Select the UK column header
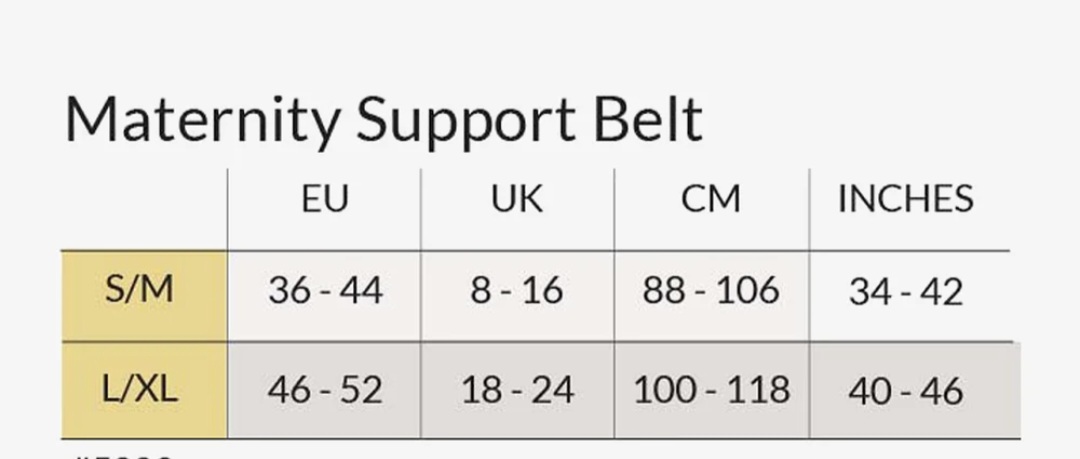Screen dimensions: 1080x459 click(517, 199)
